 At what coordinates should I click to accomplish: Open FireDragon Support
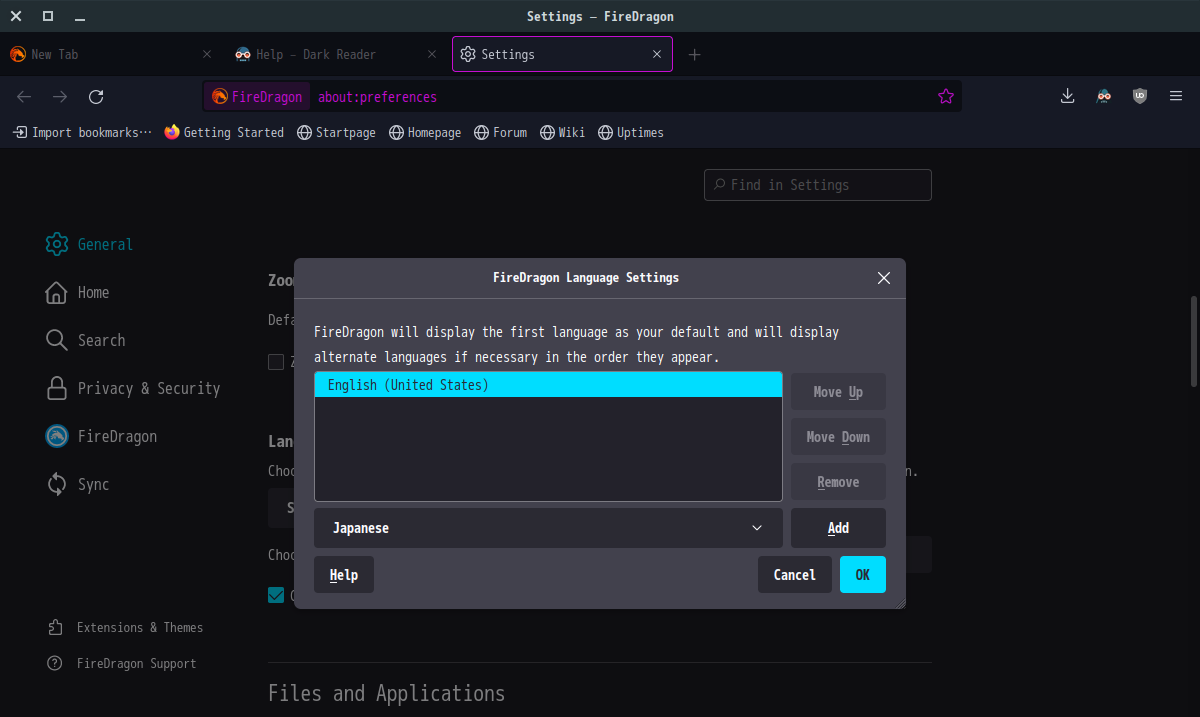click(x=122, y=663)
